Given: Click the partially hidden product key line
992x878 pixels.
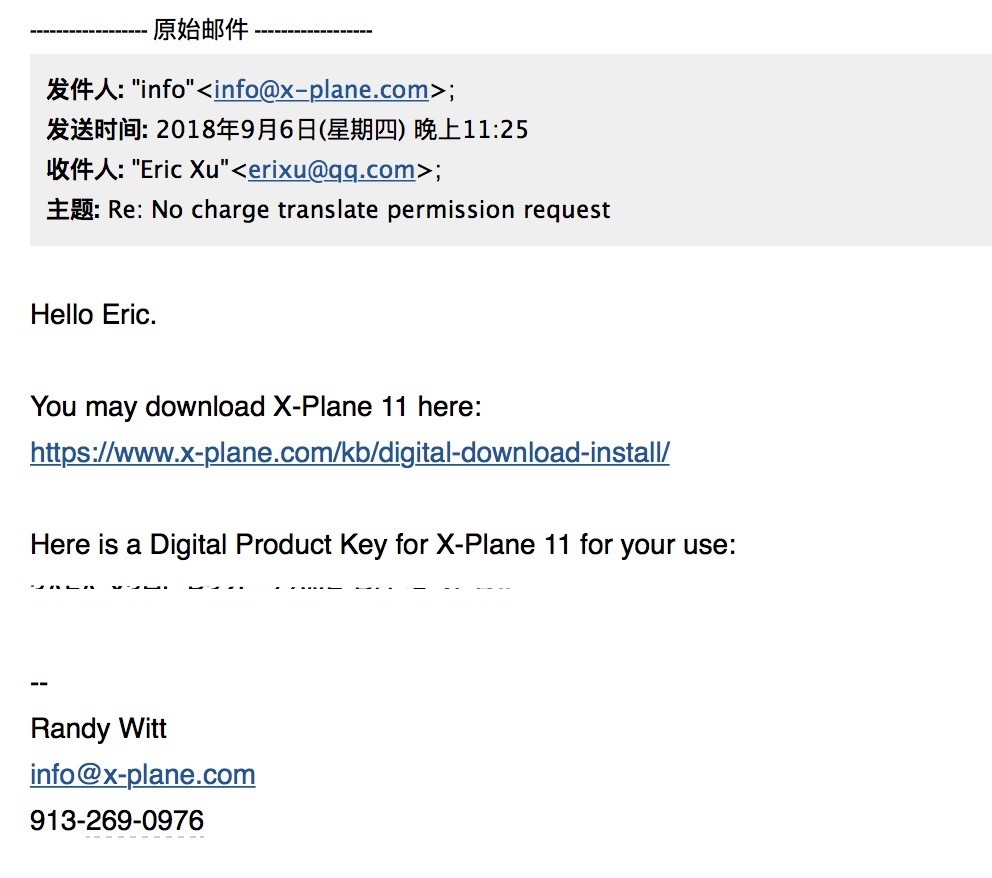Looking at the screenshot, I should pyautogui.click(x=271, y=588).
